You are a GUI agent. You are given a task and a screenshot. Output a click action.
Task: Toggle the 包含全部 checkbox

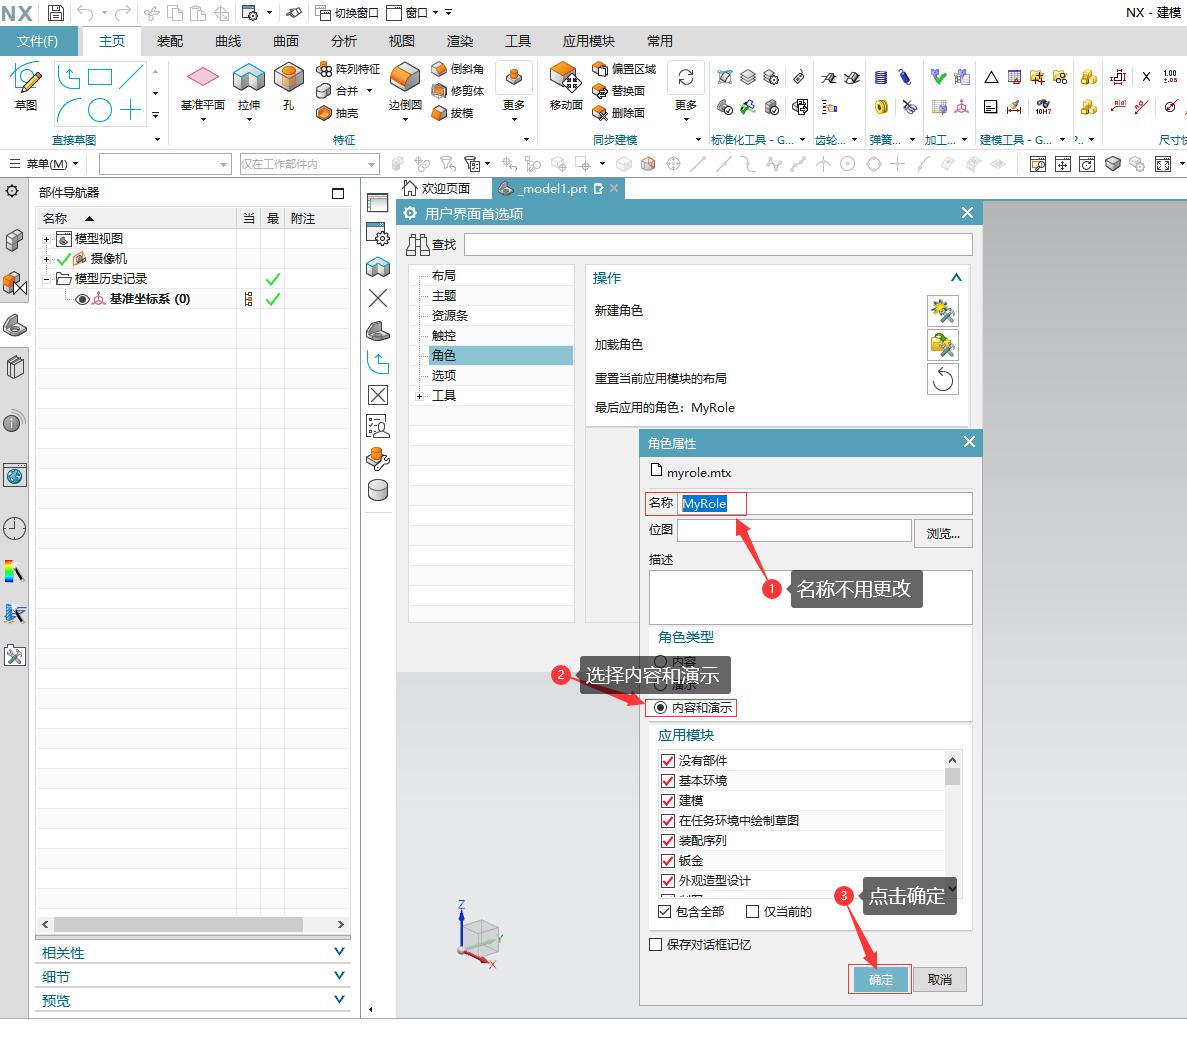[665, 912]
